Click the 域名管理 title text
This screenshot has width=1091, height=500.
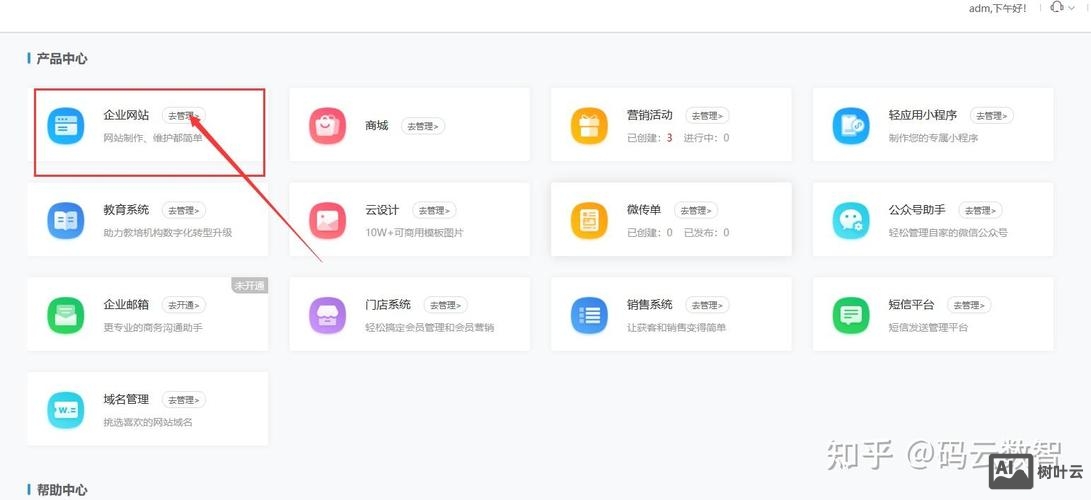click(x=126, y=400)
